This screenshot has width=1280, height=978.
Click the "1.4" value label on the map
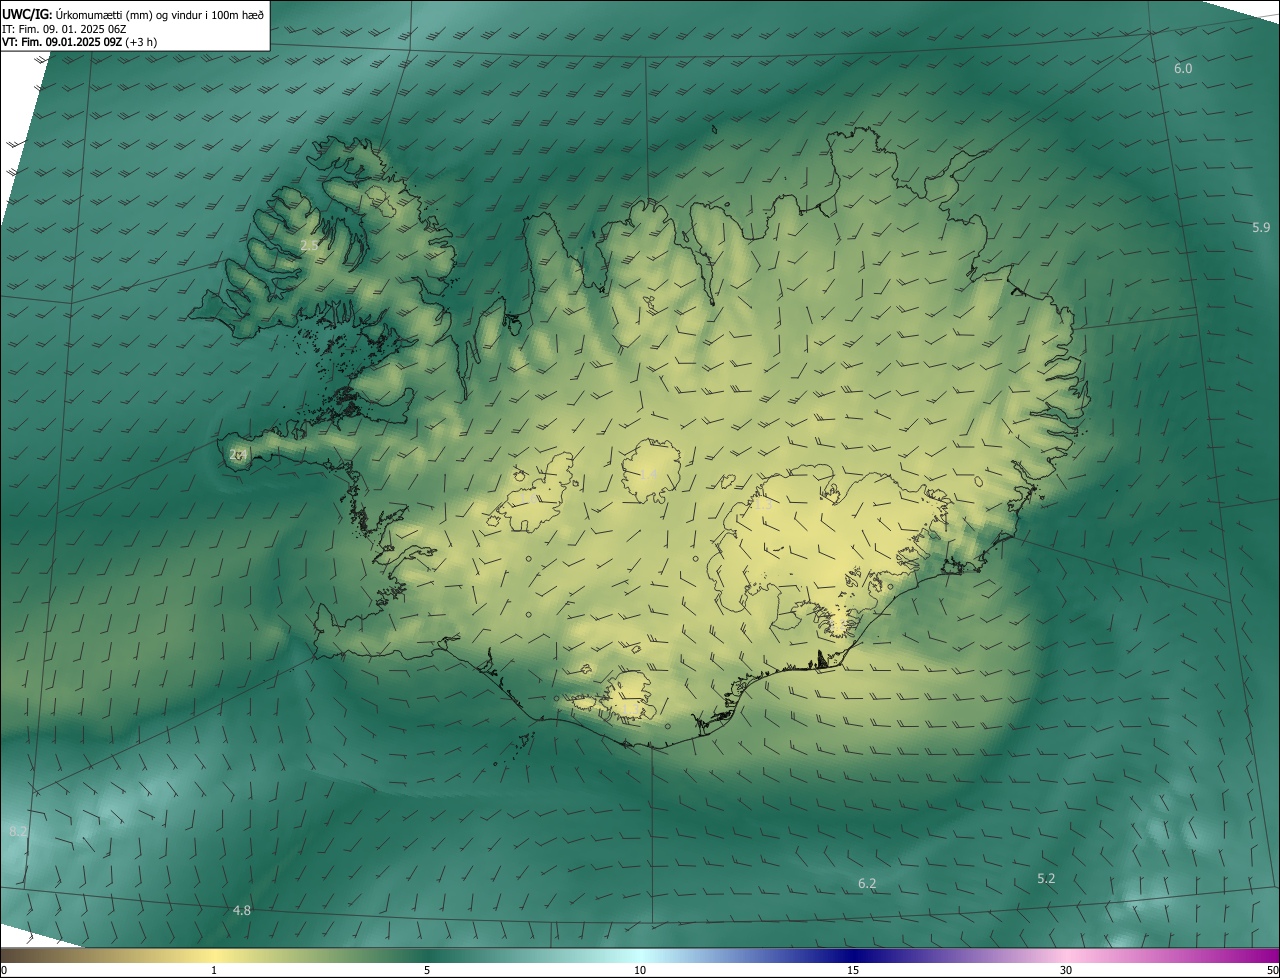tap(648, 473)
